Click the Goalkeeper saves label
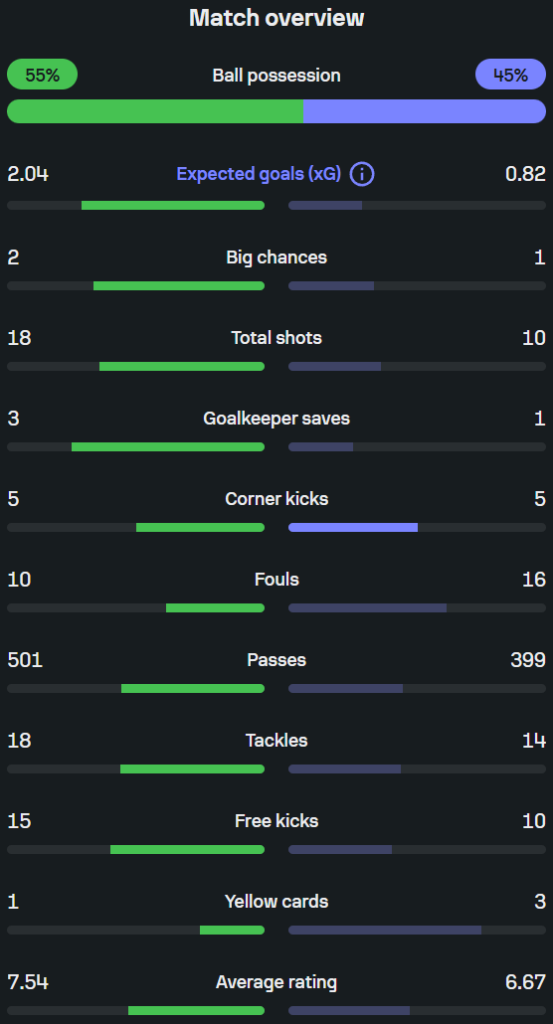 tap(277, 419)
